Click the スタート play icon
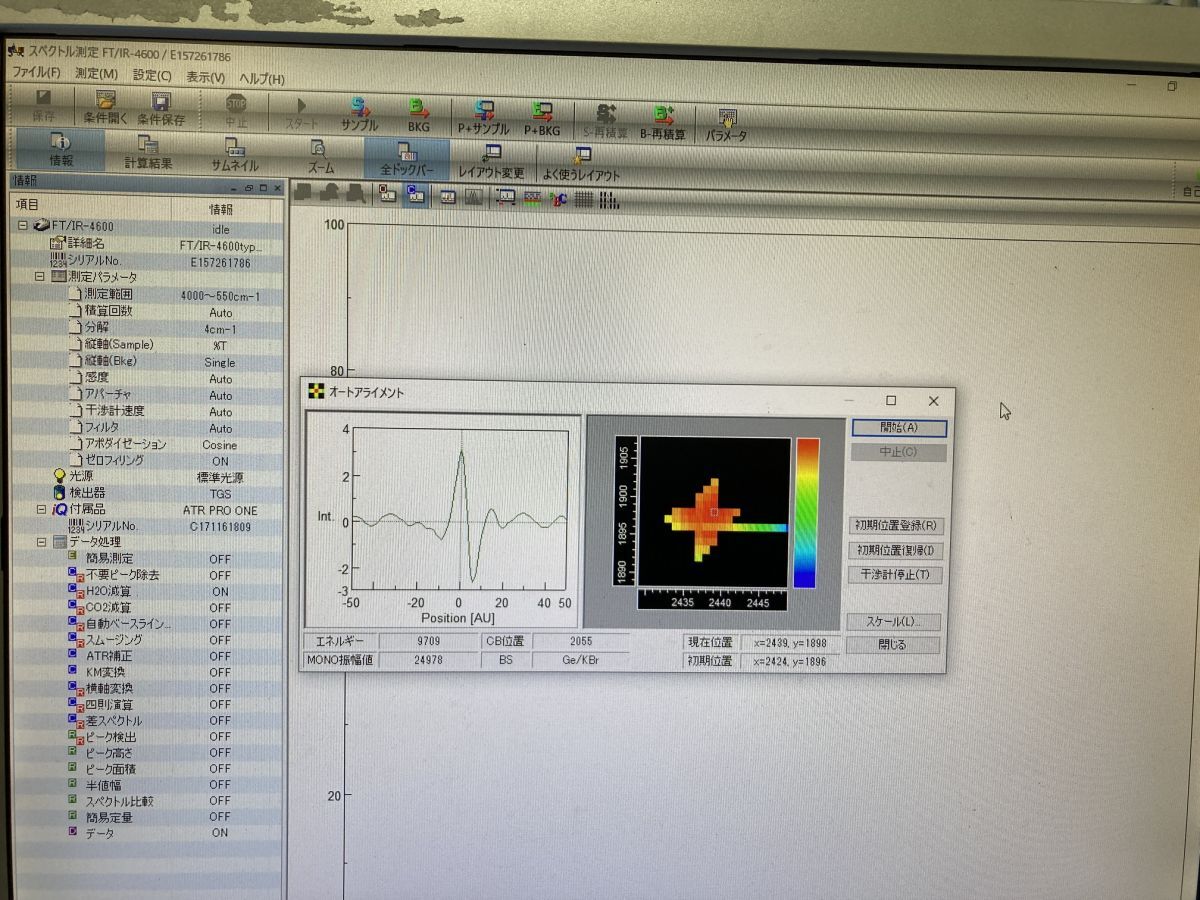Image resolution: width=1200 pixels, height=900 pixels. coord(302,112)
